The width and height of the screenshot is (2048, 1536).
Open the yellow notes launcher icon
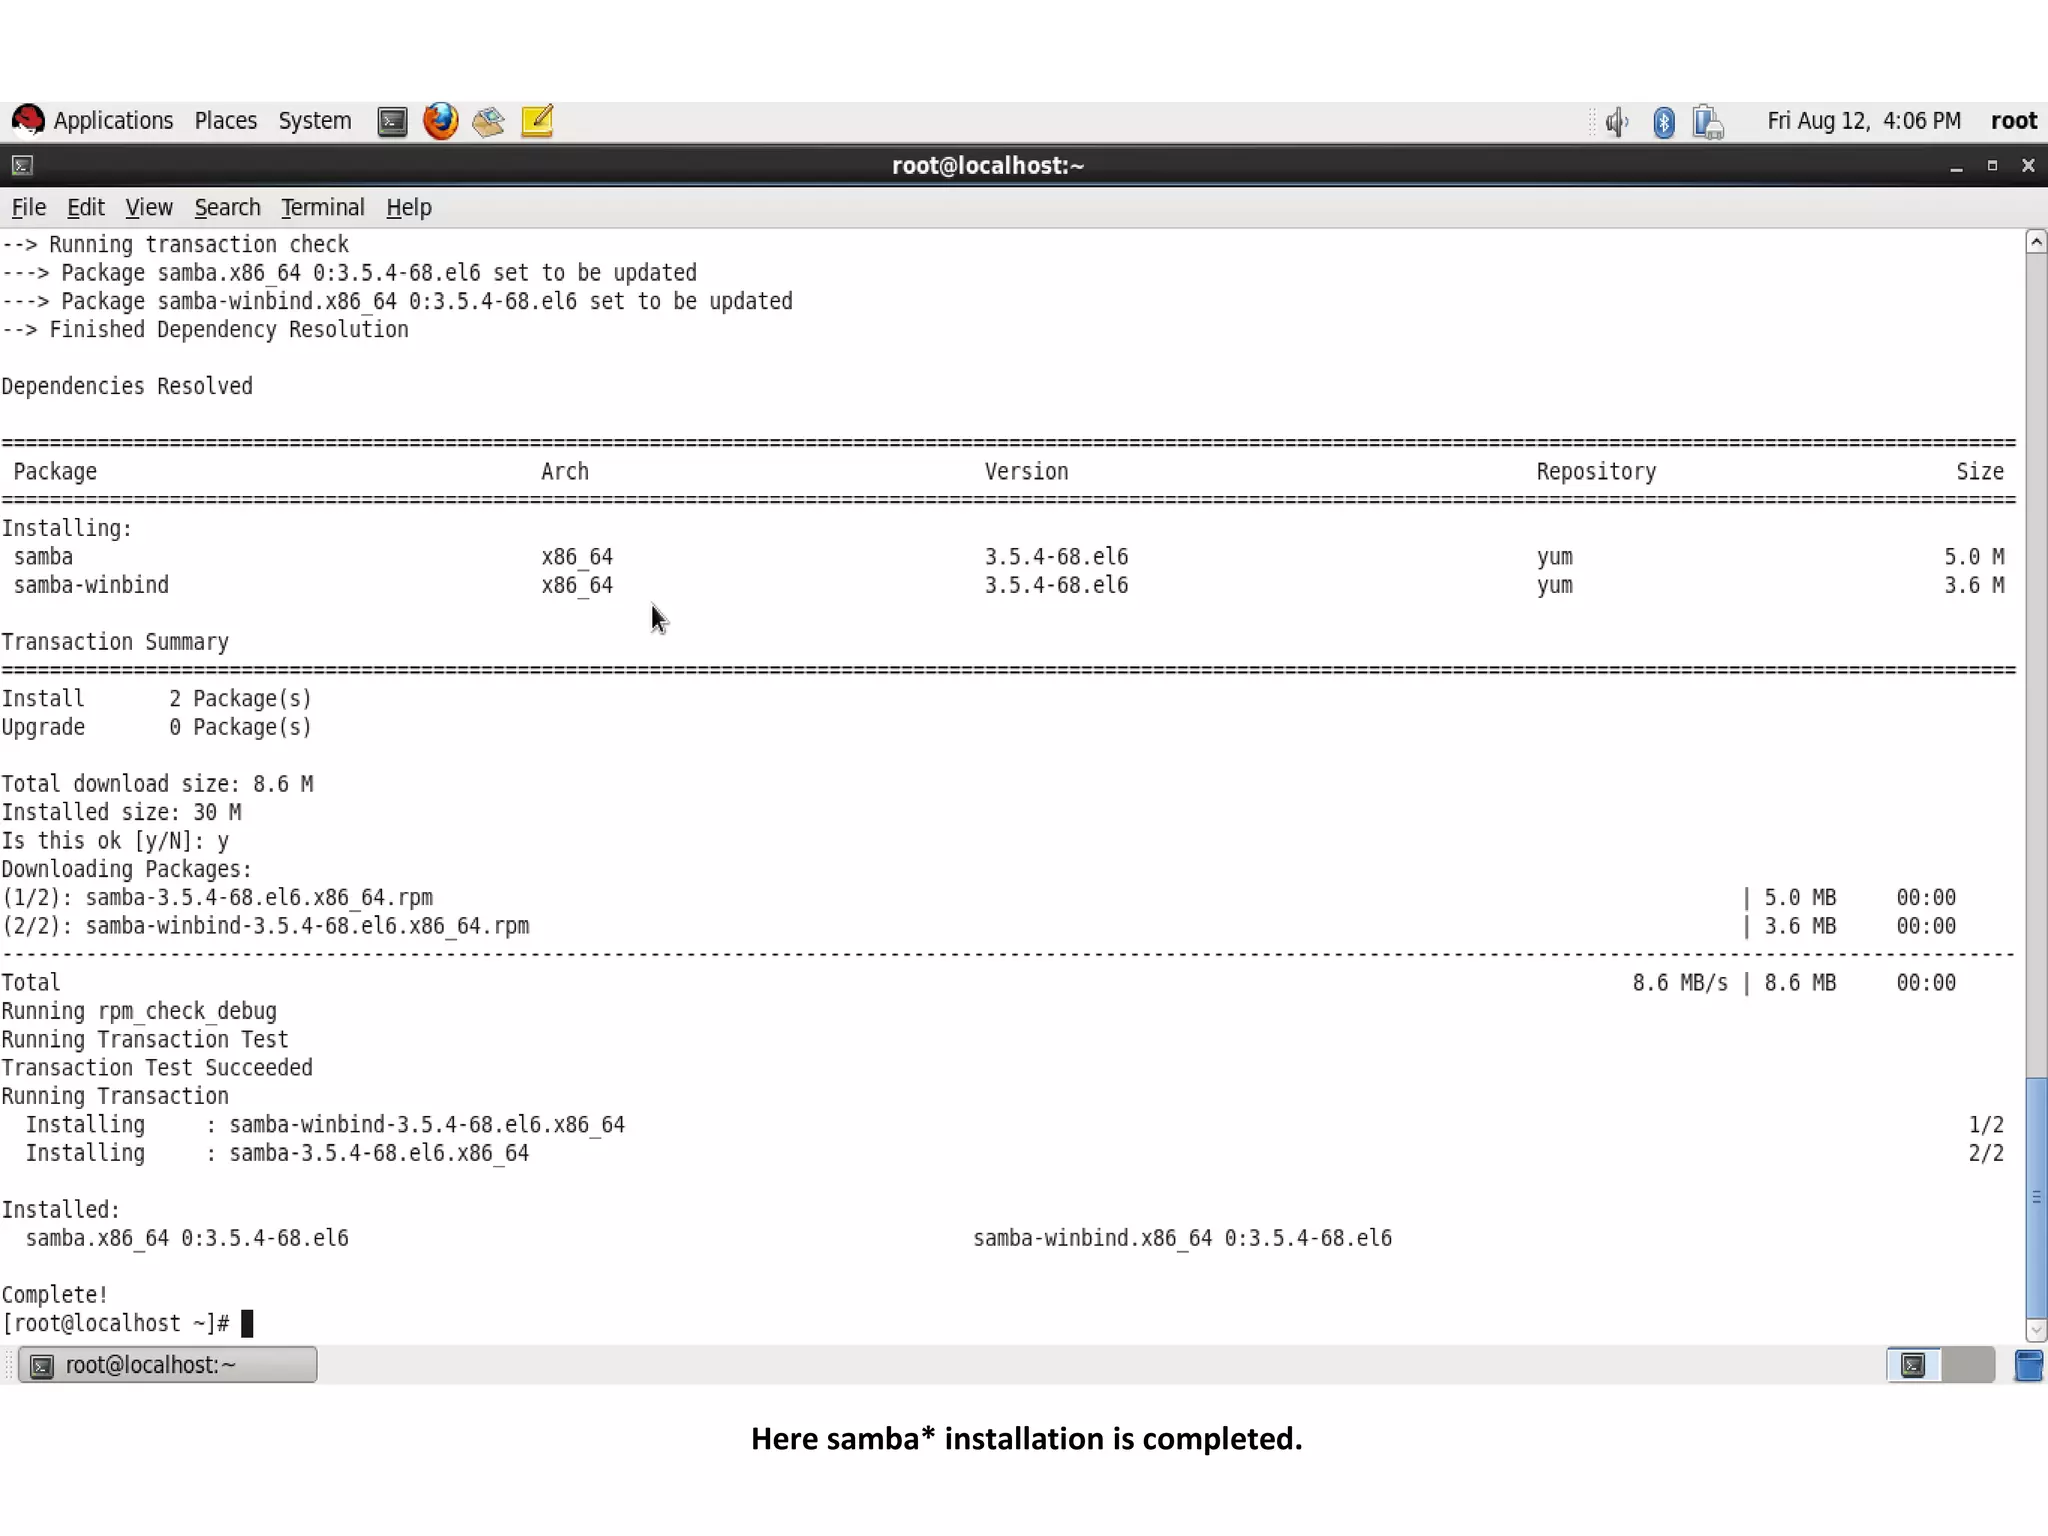(x=537, y=122)
